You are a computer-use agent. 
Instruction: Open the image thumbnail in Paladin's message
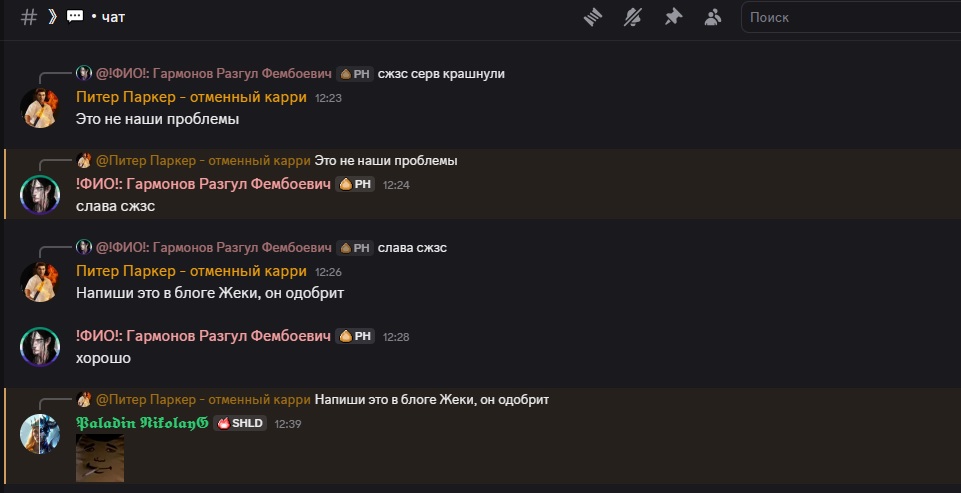pyautogui.click(x=100, y=457)
